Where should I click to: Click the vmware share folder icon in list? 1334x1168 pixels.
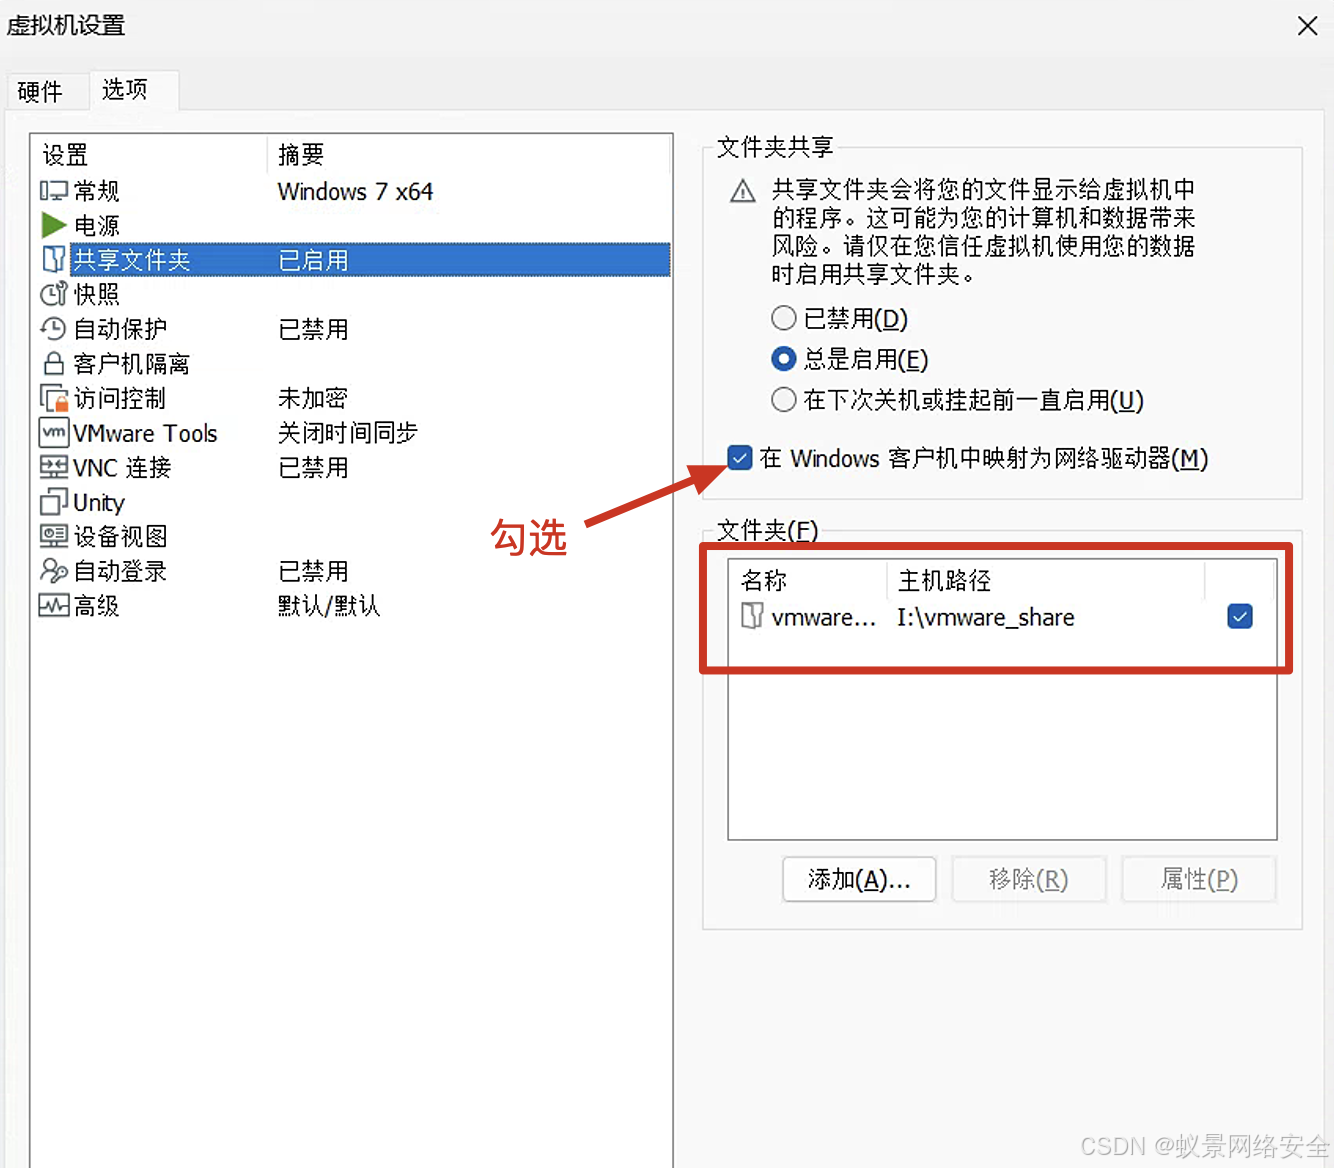[752, 616]
